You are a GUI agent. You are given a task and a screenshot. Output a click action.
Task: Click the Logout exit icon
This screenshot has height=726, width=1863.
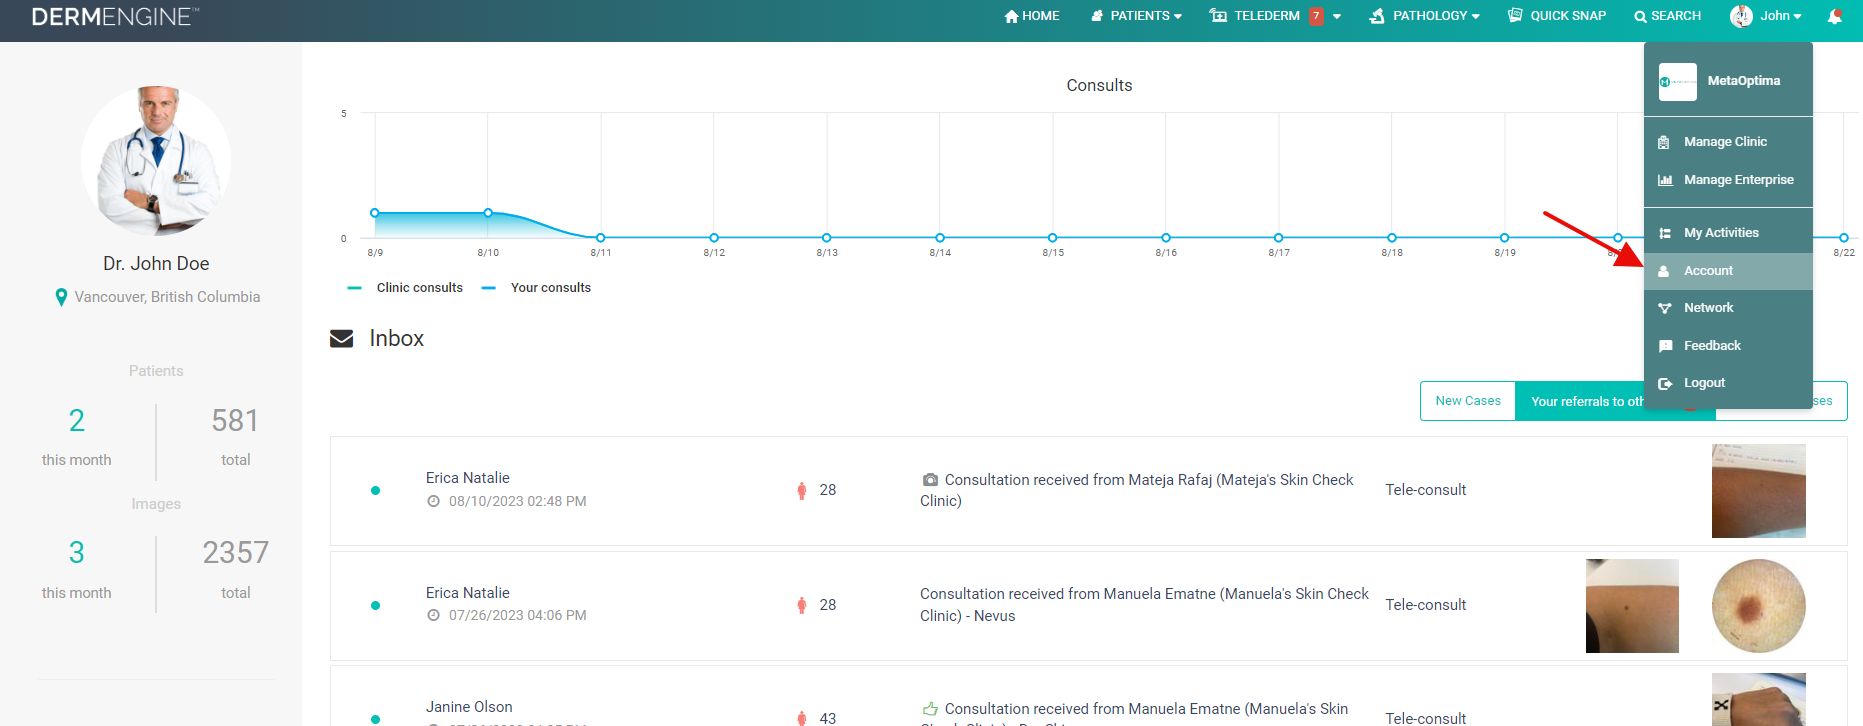tap(1665, 383)
